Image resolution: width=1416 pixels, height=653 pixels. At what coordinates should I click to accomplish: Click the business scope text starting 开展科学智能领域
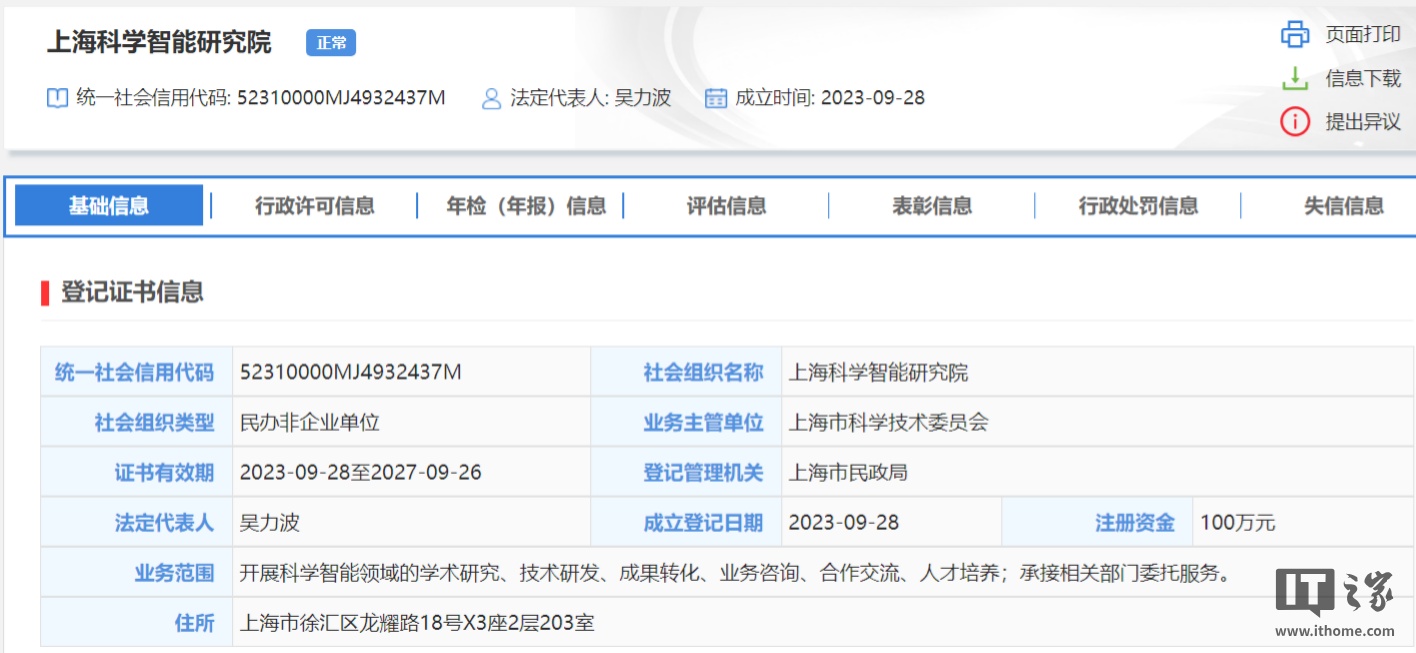tap(735, 573)
